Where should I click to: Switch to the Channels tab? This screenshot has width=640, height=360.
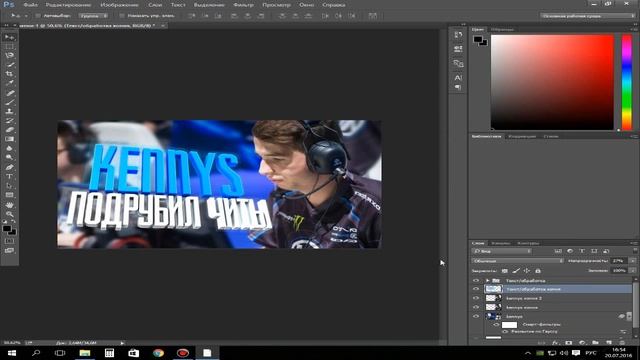500,243
